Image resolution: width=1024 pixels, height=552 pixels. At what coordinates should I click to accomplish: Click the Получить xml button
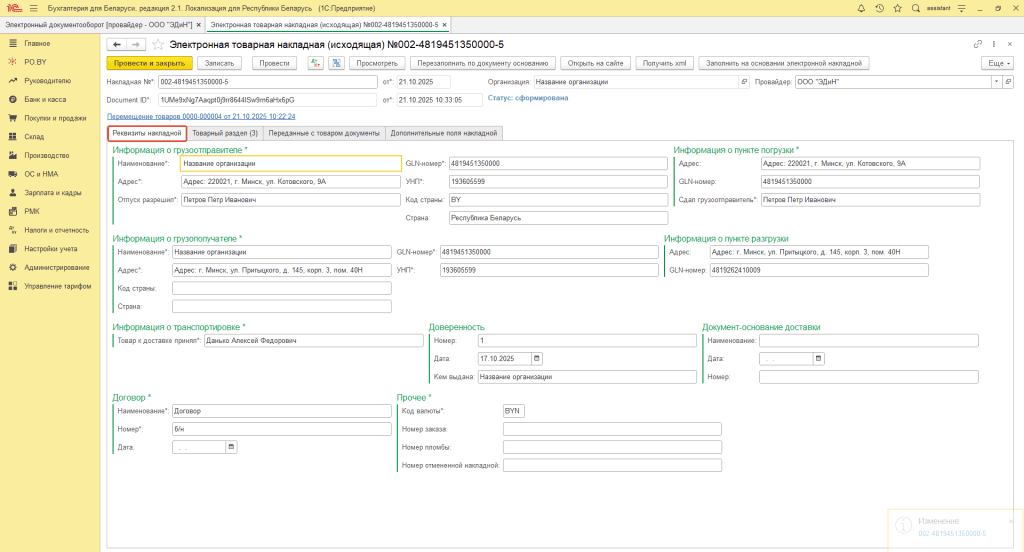pyautogui.click(x=665, y=63)
